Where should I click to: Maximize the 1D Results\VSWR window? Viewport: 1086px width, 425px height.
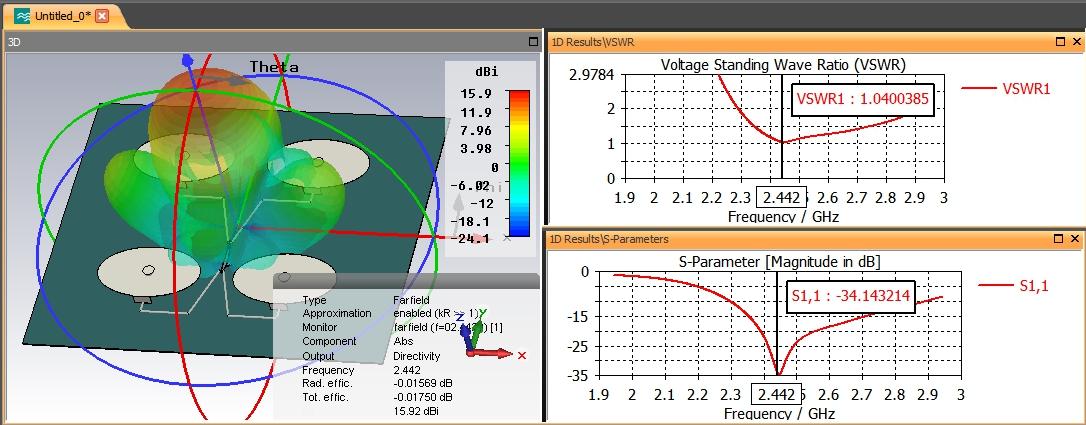click(1060, 42)
